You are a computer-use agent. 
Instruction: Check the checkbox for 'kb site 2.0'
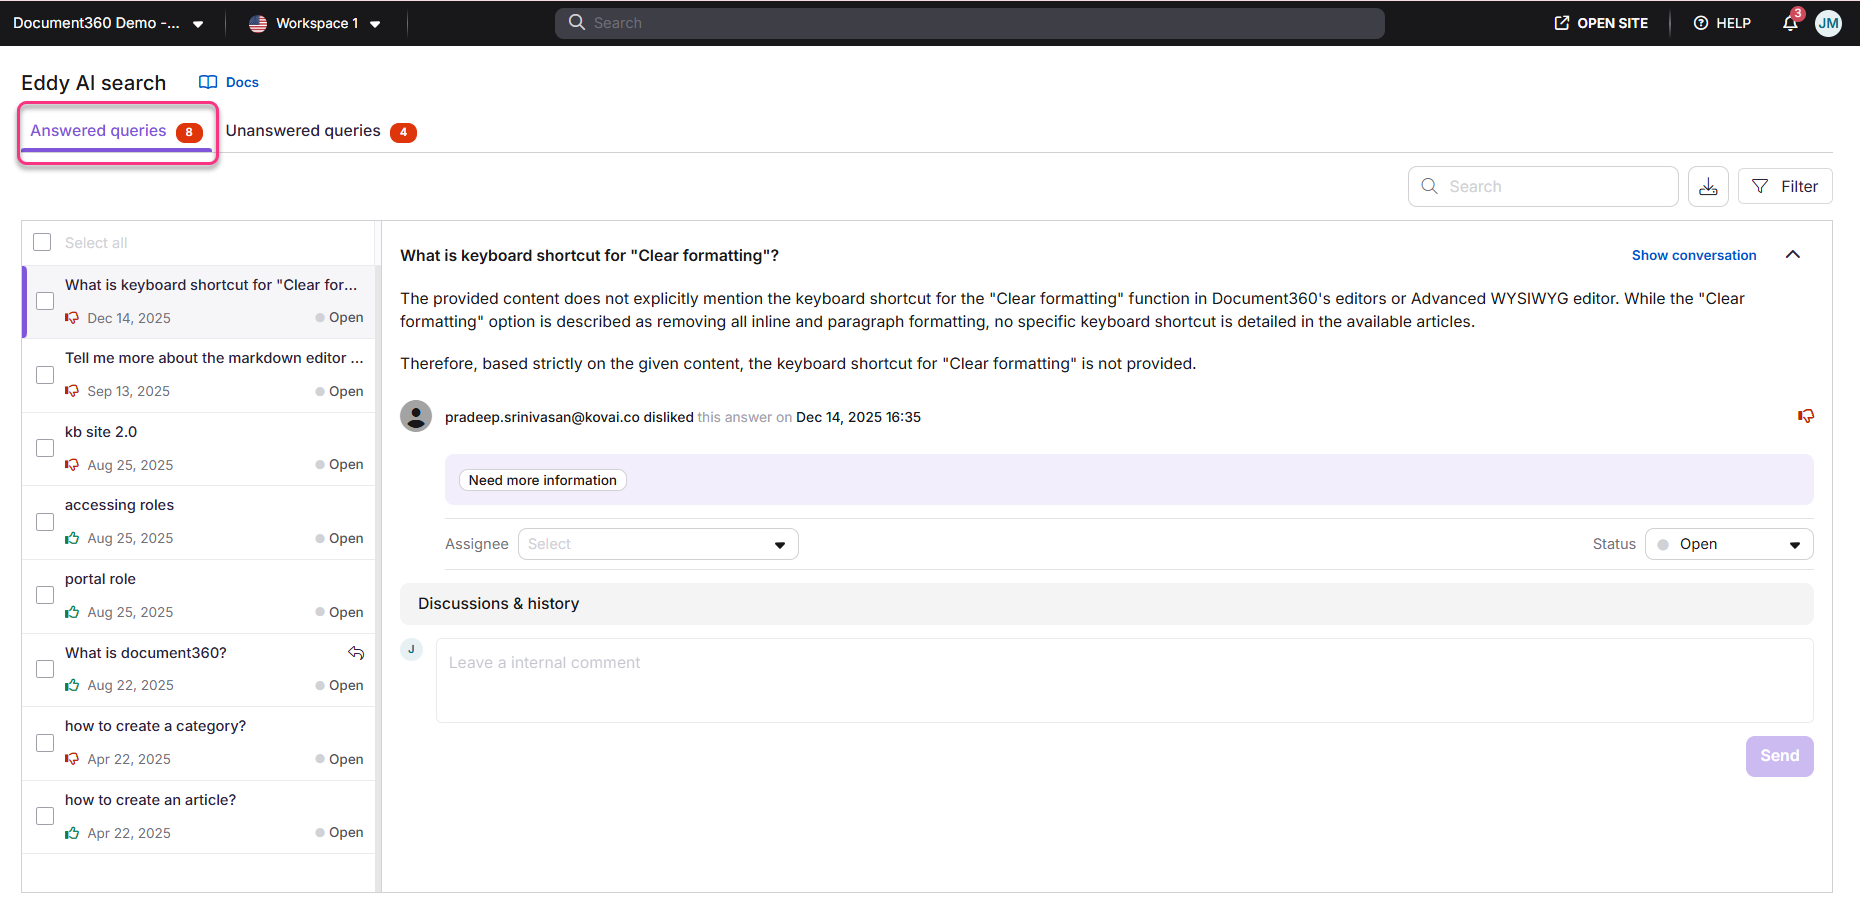45,448
